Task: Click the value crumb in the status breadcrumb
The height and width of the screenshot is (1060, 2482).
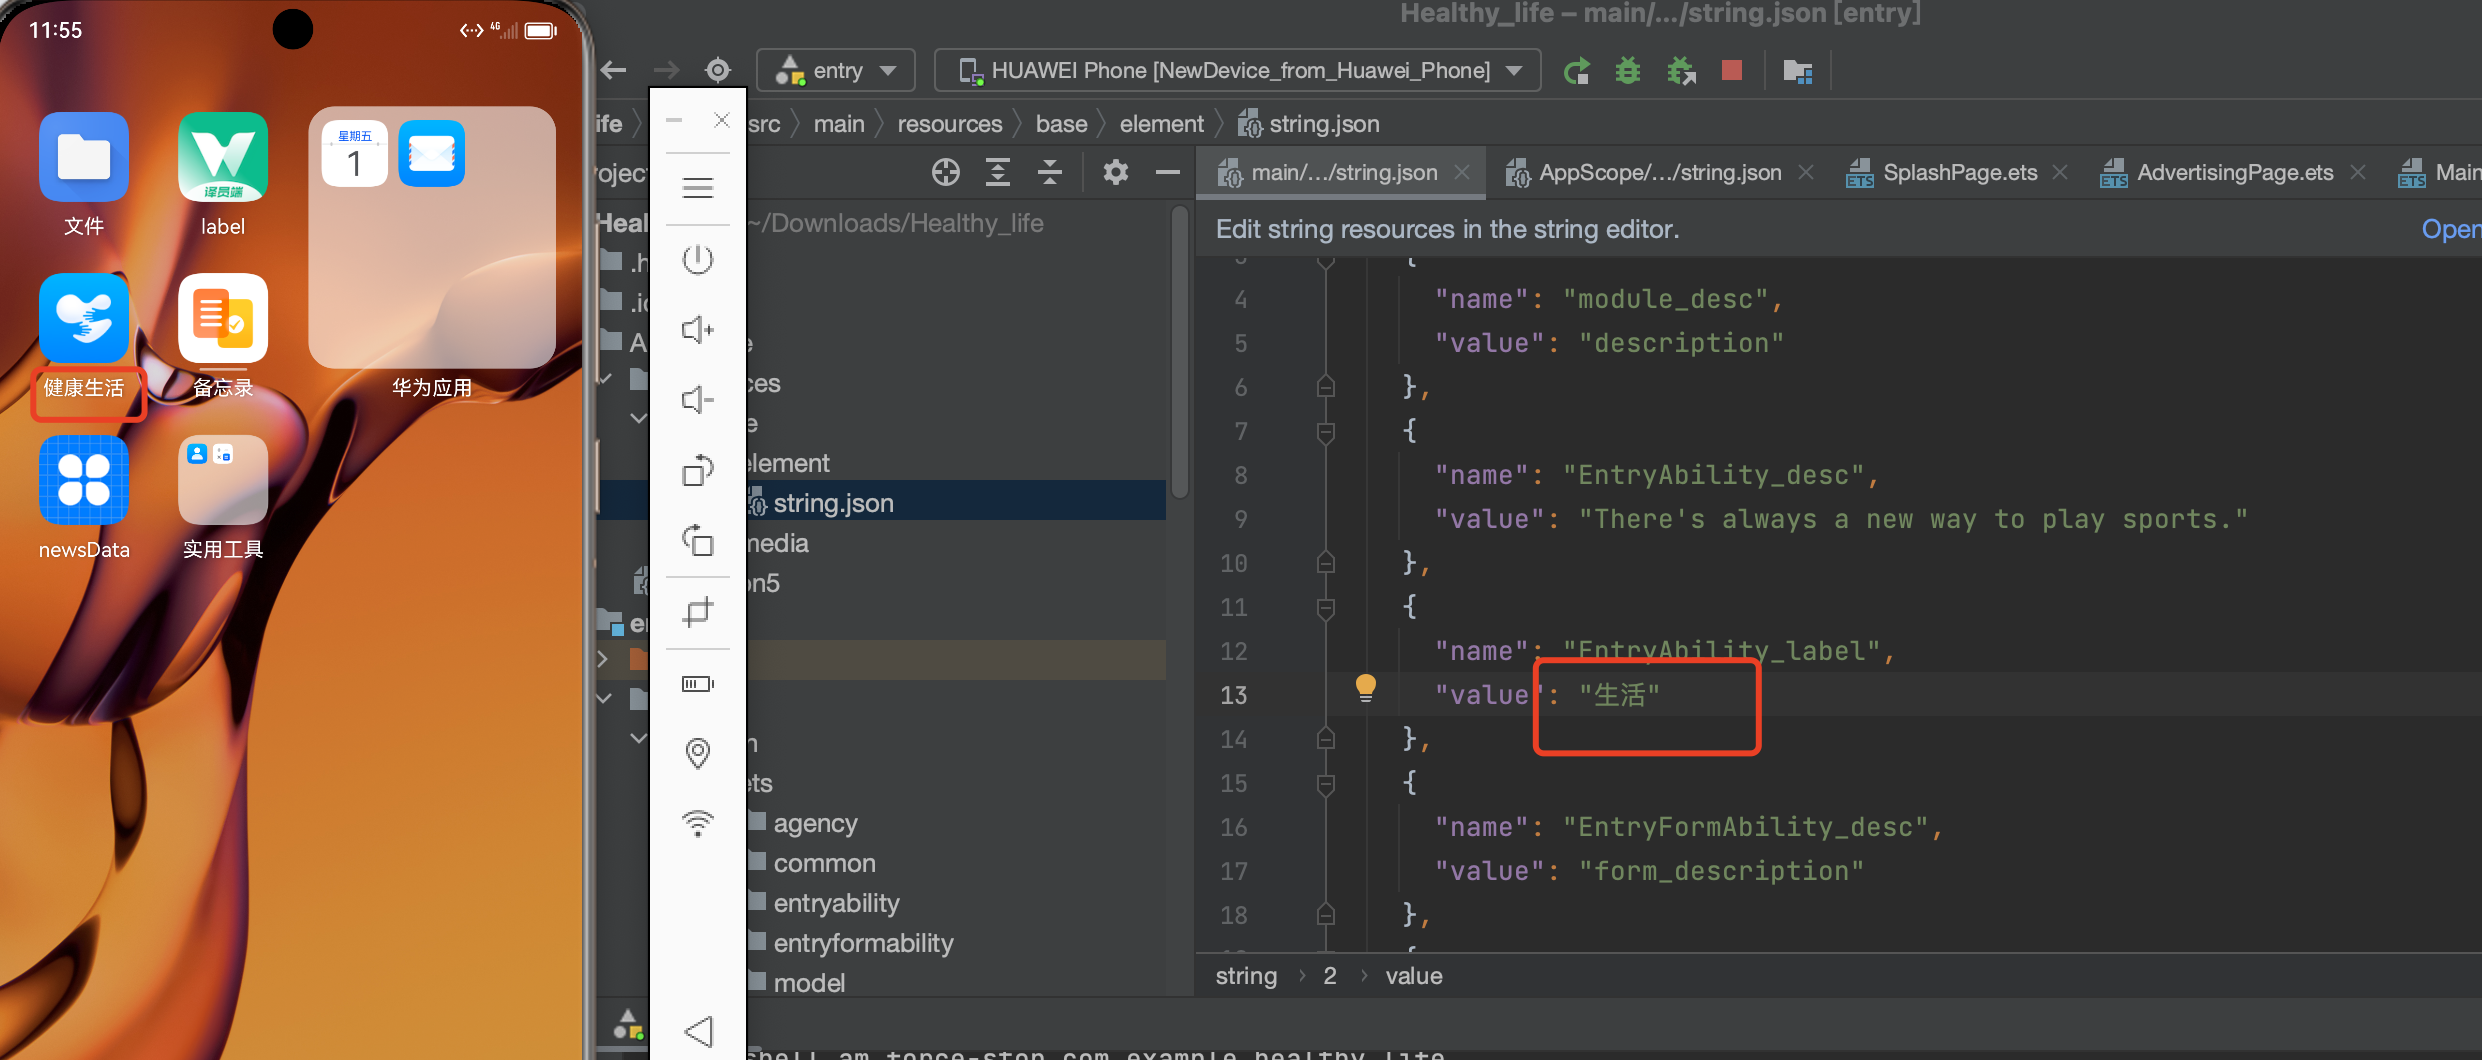Action: click(1413, 976)
